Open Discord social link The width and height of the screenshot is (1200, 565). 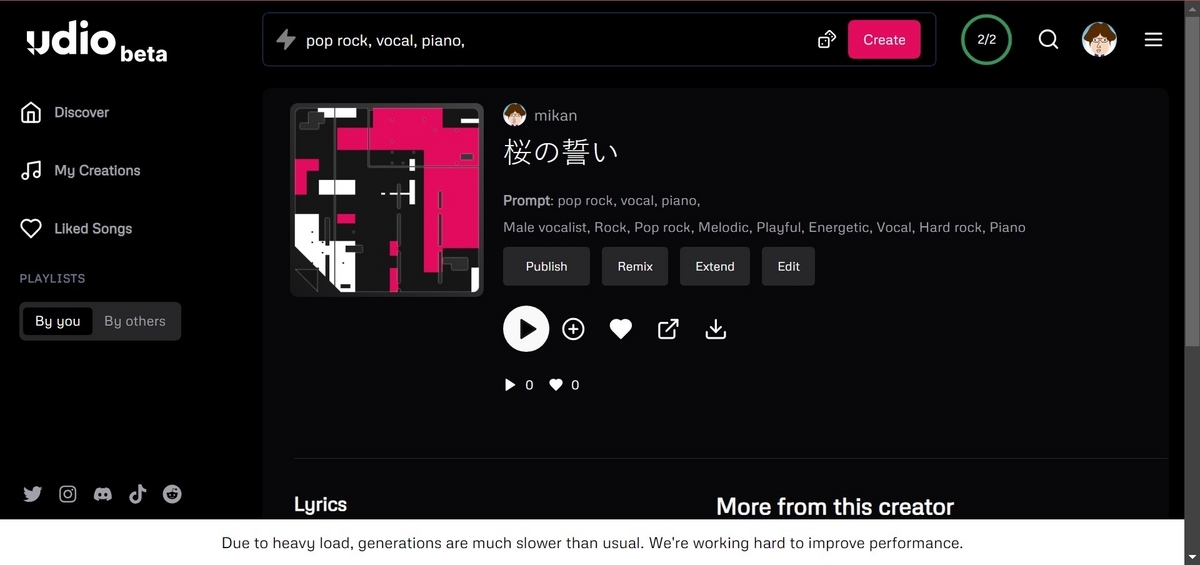[x=102, y=494]
